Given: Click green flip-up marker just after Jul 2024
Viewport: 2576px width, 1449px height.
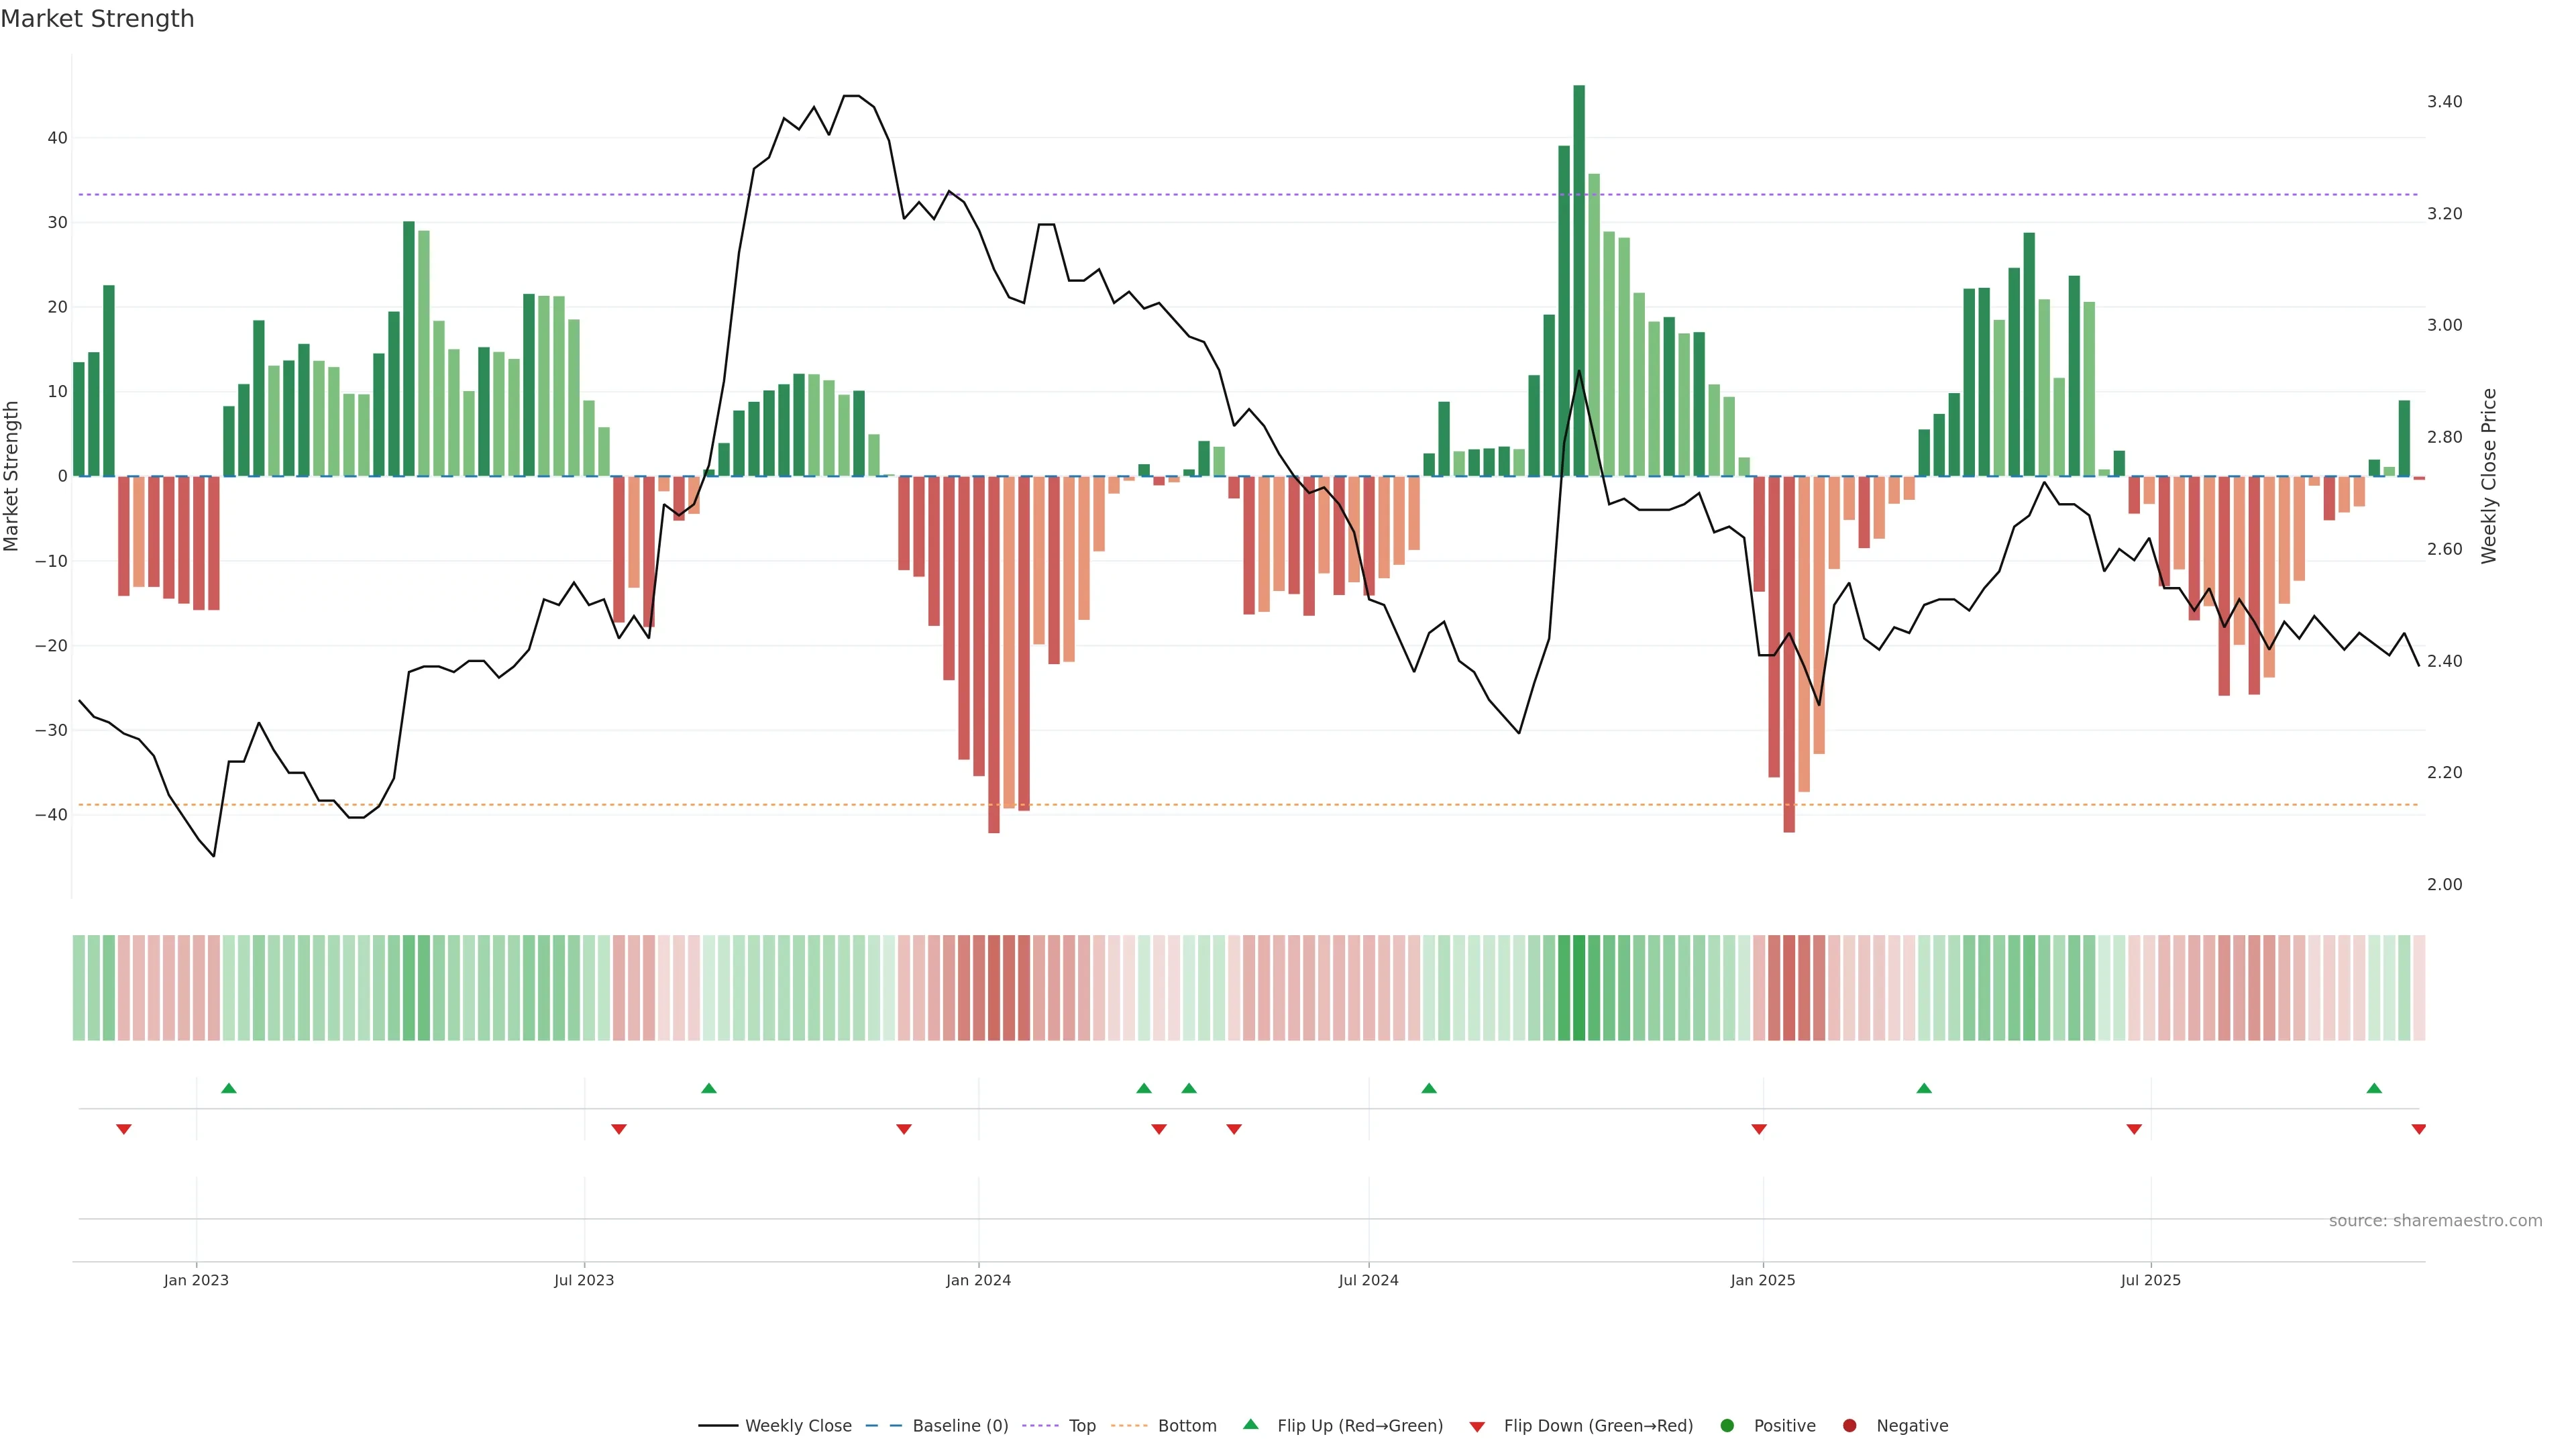Looking at the screenshot, I should coord(1429,1088).
